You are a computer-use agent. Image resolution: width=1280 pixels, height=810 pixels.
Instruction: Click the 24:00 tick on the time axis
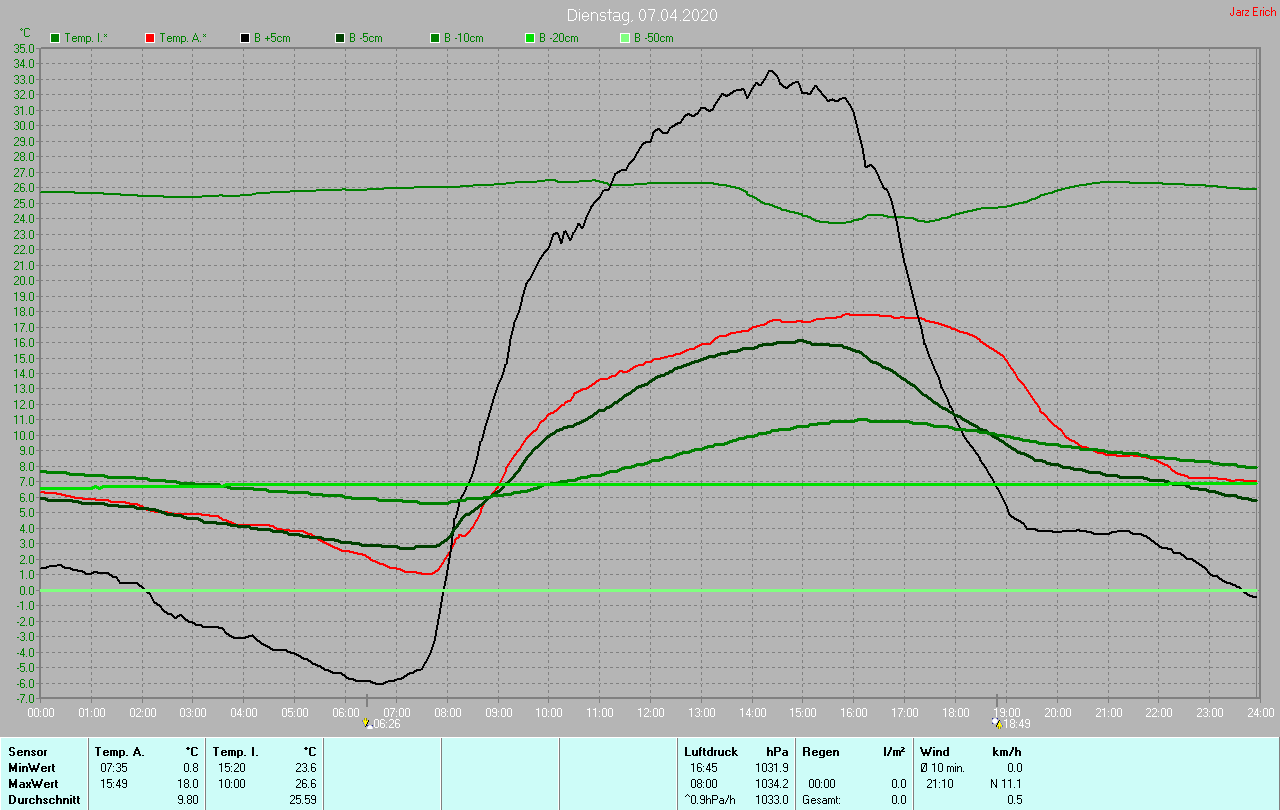pyautogui.click(x=1260, y=712)
